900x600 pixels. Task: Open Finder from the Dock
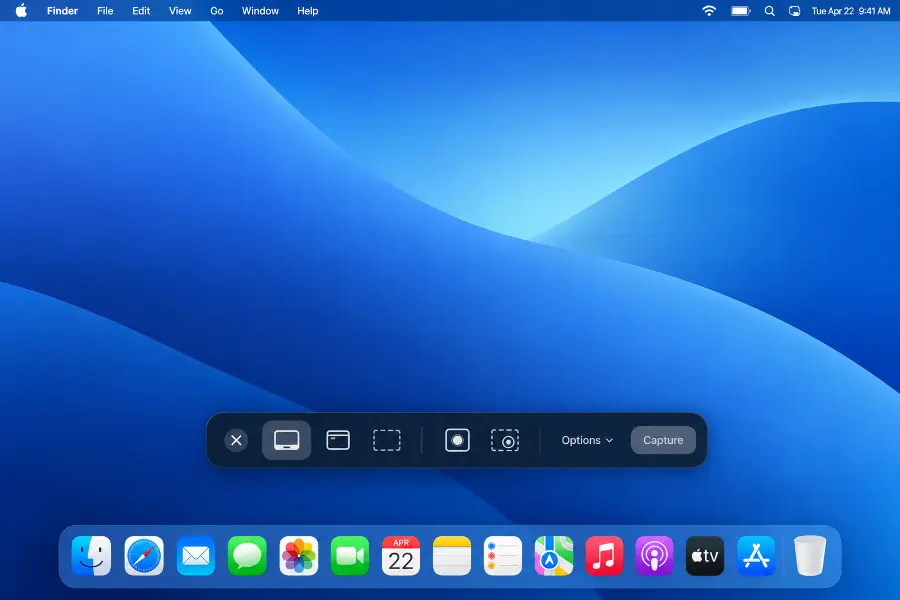[x=92, y=556]
